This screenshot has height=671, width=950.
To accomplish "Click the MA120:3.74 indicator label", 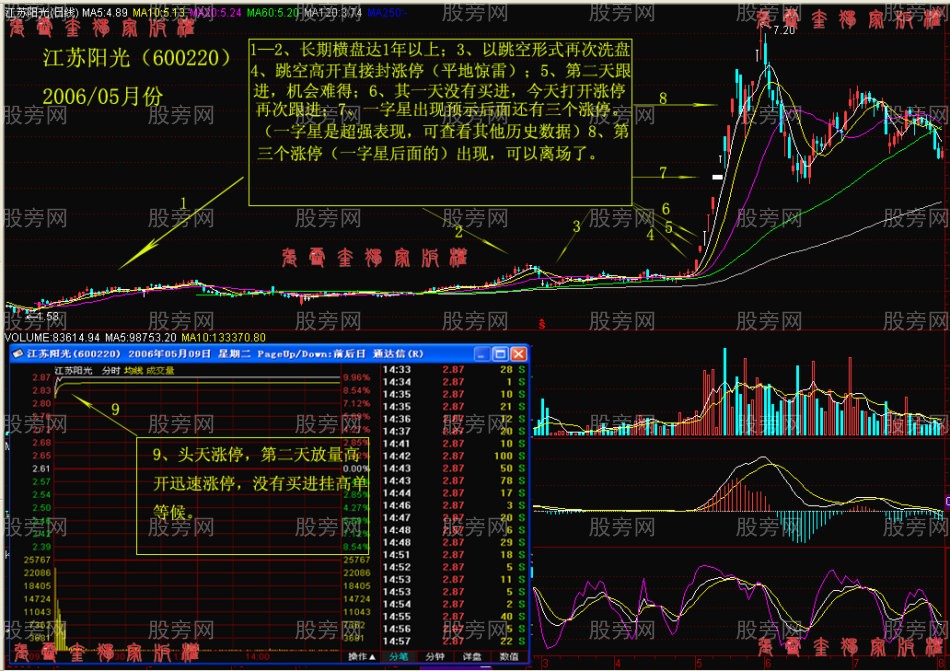I will click(333, 12).
